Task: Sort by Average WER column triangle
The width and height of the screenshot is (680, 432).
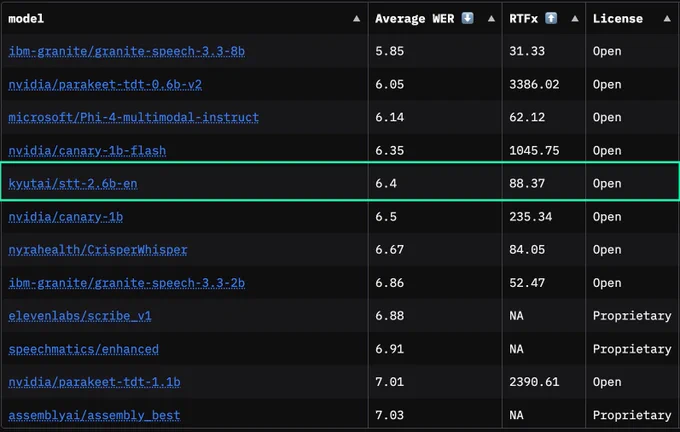Action: pyautogui.click(x=491, y=19)
